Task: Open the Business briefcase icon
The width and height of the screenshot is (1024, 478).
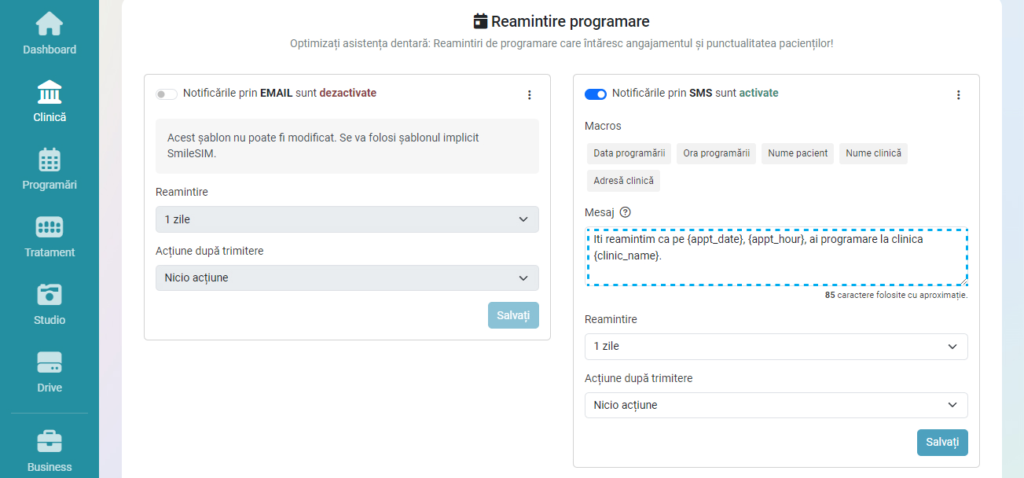Action: click(x=49, y=441)
